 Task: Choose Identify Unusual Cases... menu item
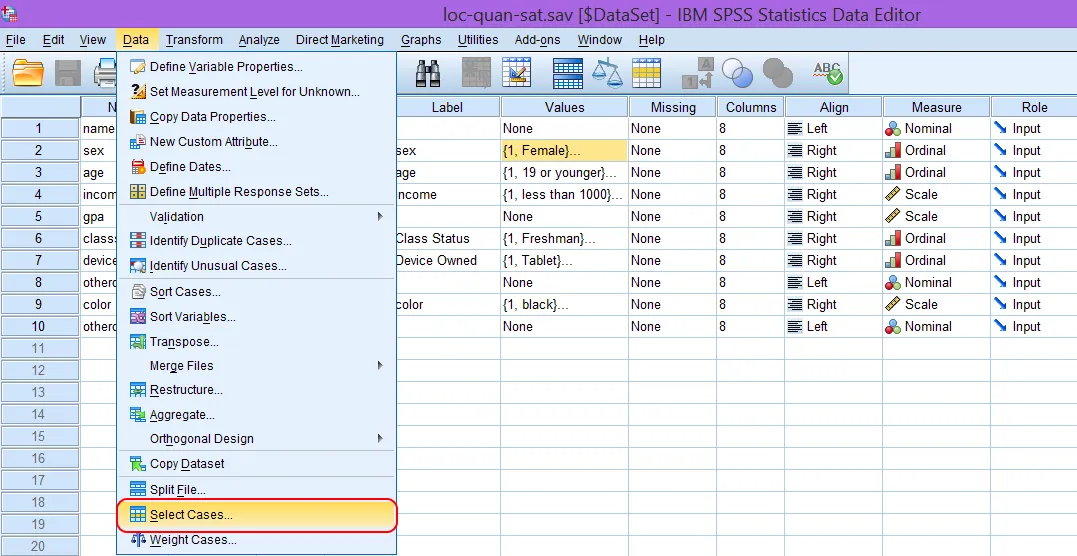coord(257,266)
